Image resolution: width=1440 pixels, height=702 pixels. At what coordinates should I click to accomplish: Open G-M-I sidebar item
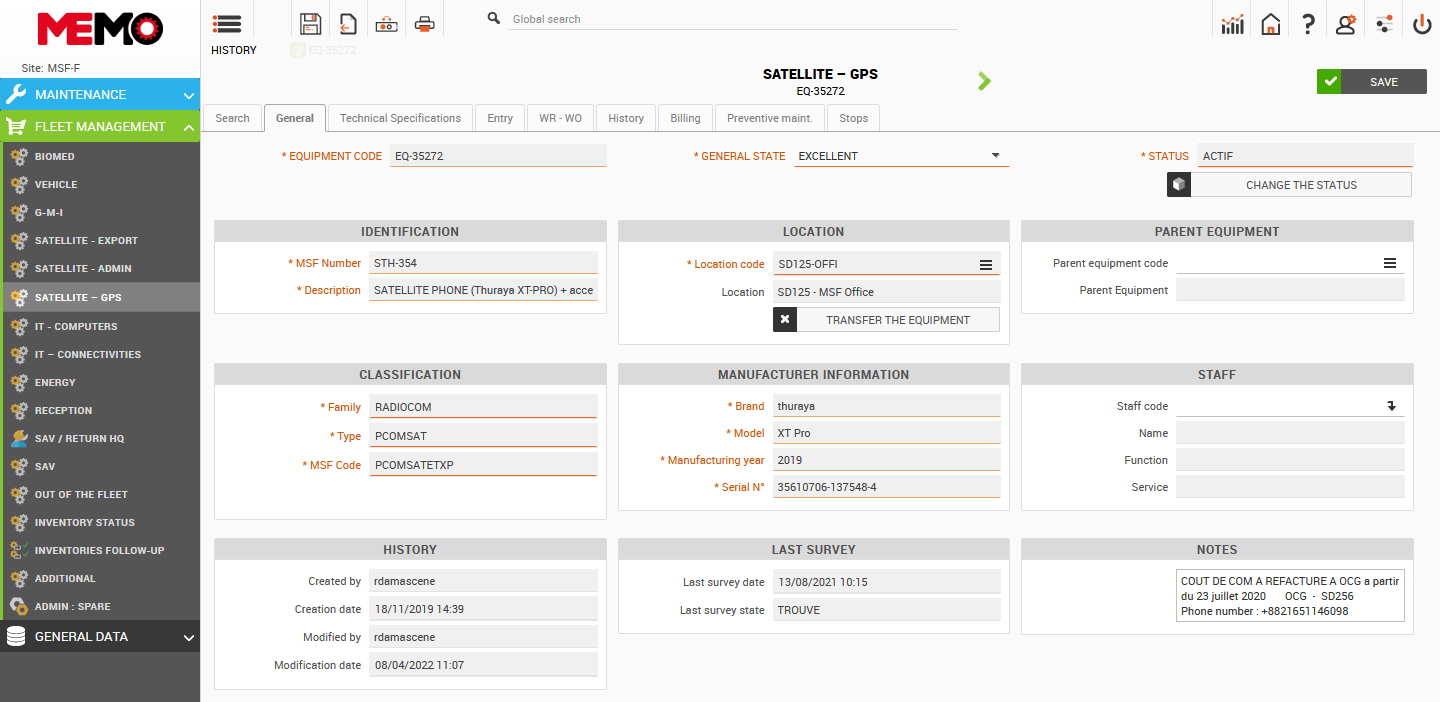click(100, 212)
